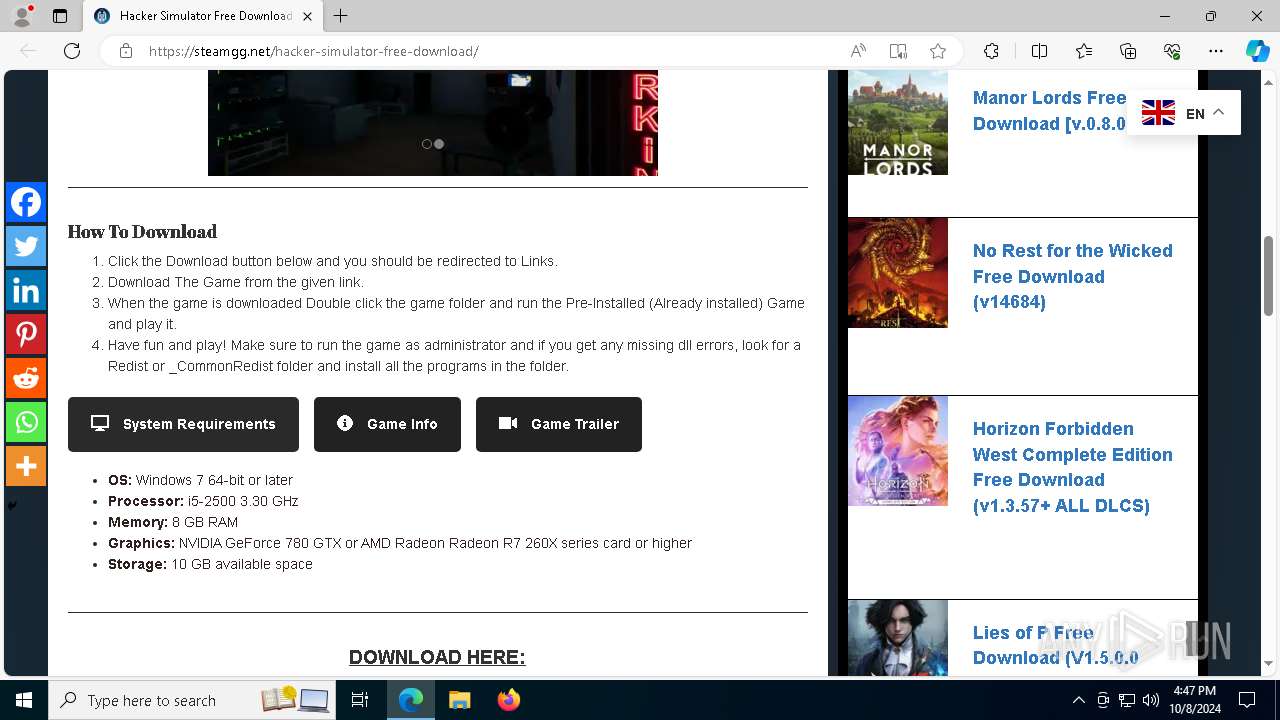
Task: Click Manor Lords thumbnail
Action: pyautogui.click(x=898, y=123)
